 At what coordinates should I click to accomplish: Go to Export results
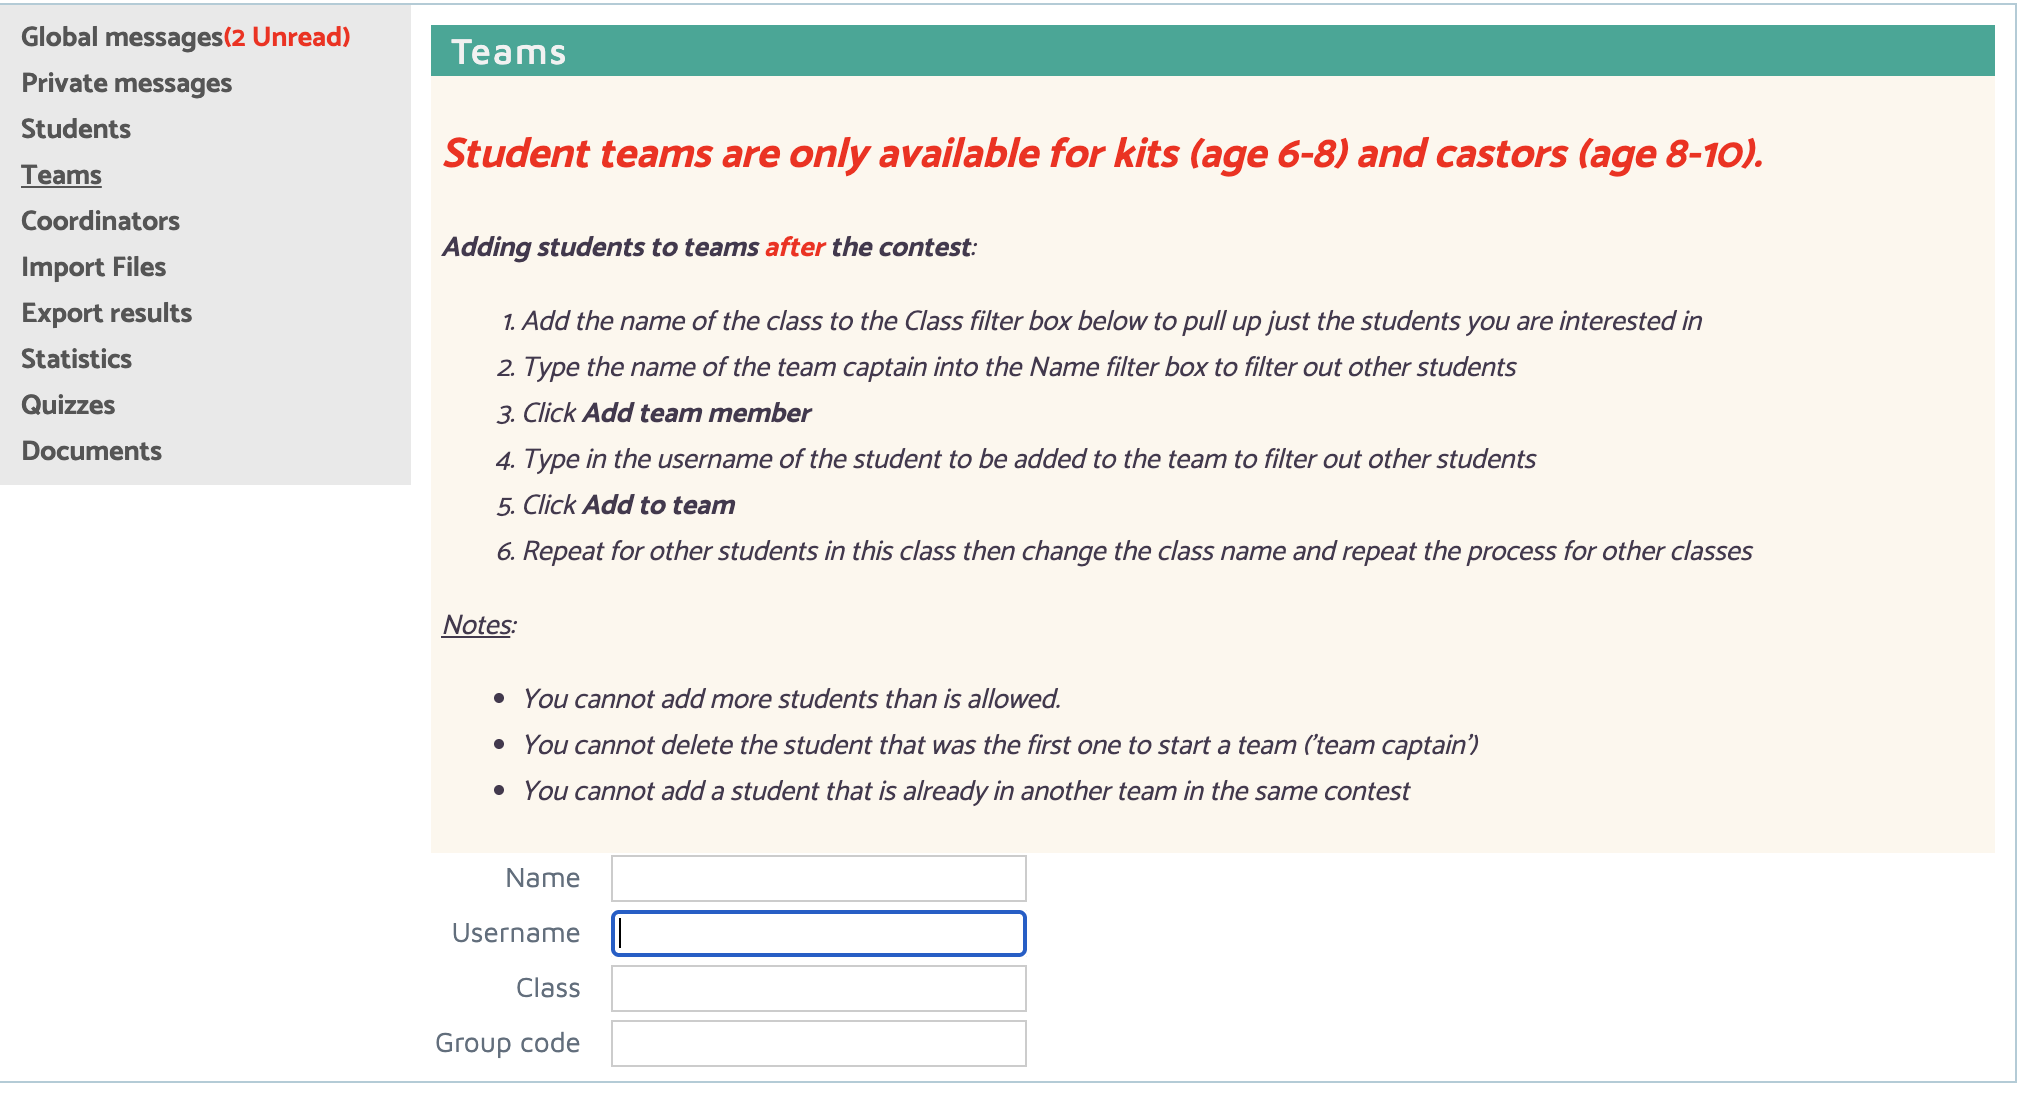click(x=107, y=313)
